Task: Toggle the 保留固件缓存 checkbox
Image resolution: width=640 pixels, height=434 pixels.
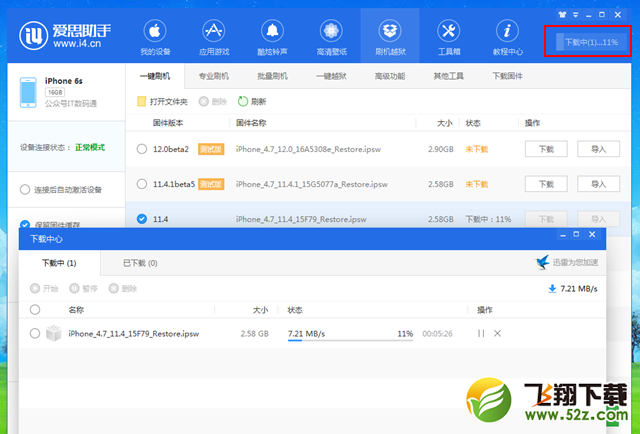Action: [25, 225]
